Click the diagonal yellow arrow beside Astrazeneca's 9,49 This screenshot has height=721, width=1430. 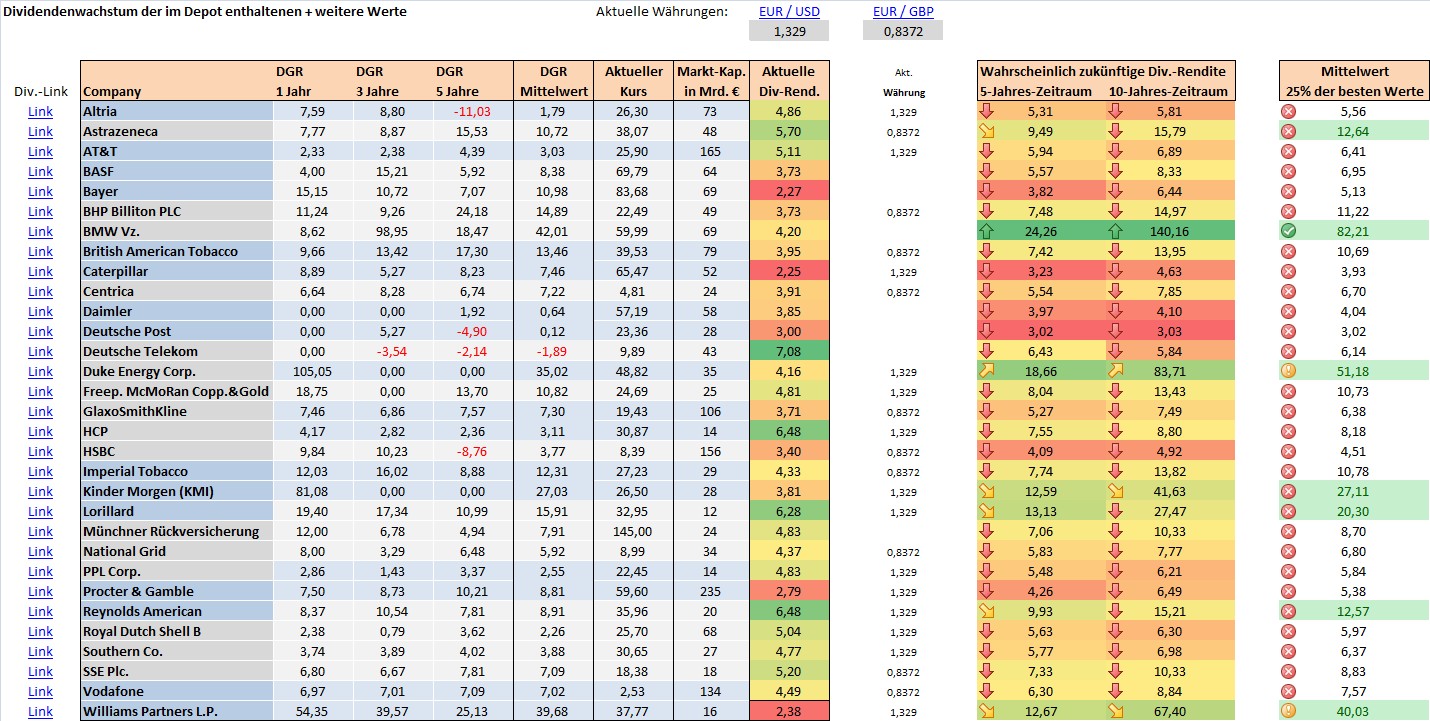click(986, 131)
